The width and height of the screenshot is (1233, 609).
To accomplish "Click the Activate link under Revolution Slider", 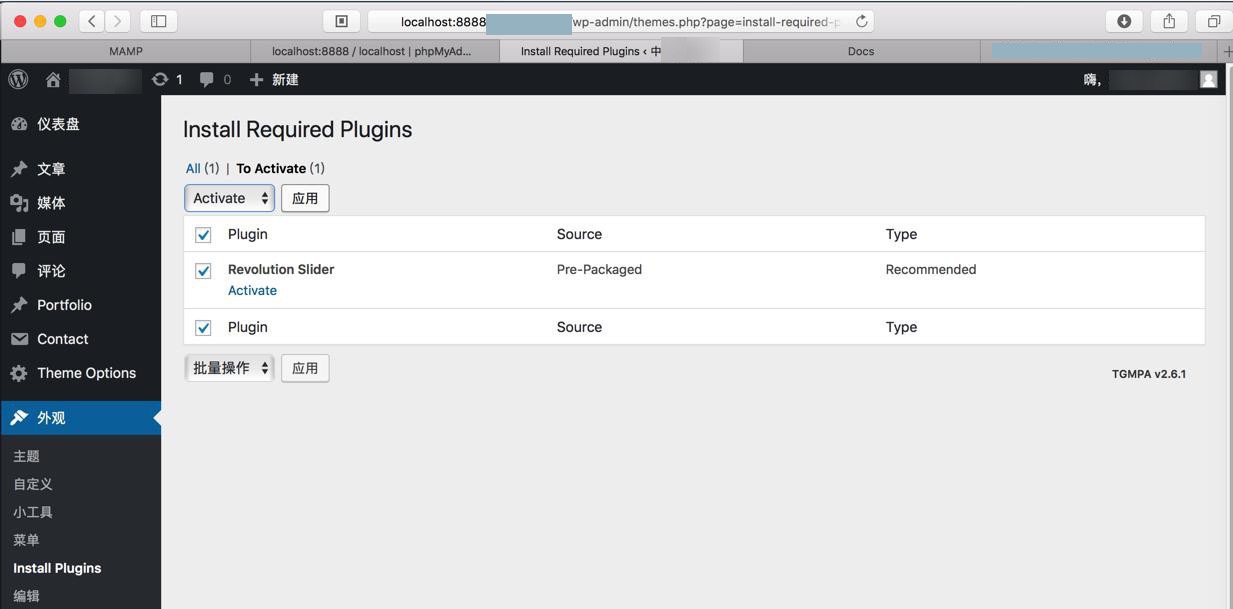I will 252,290.
